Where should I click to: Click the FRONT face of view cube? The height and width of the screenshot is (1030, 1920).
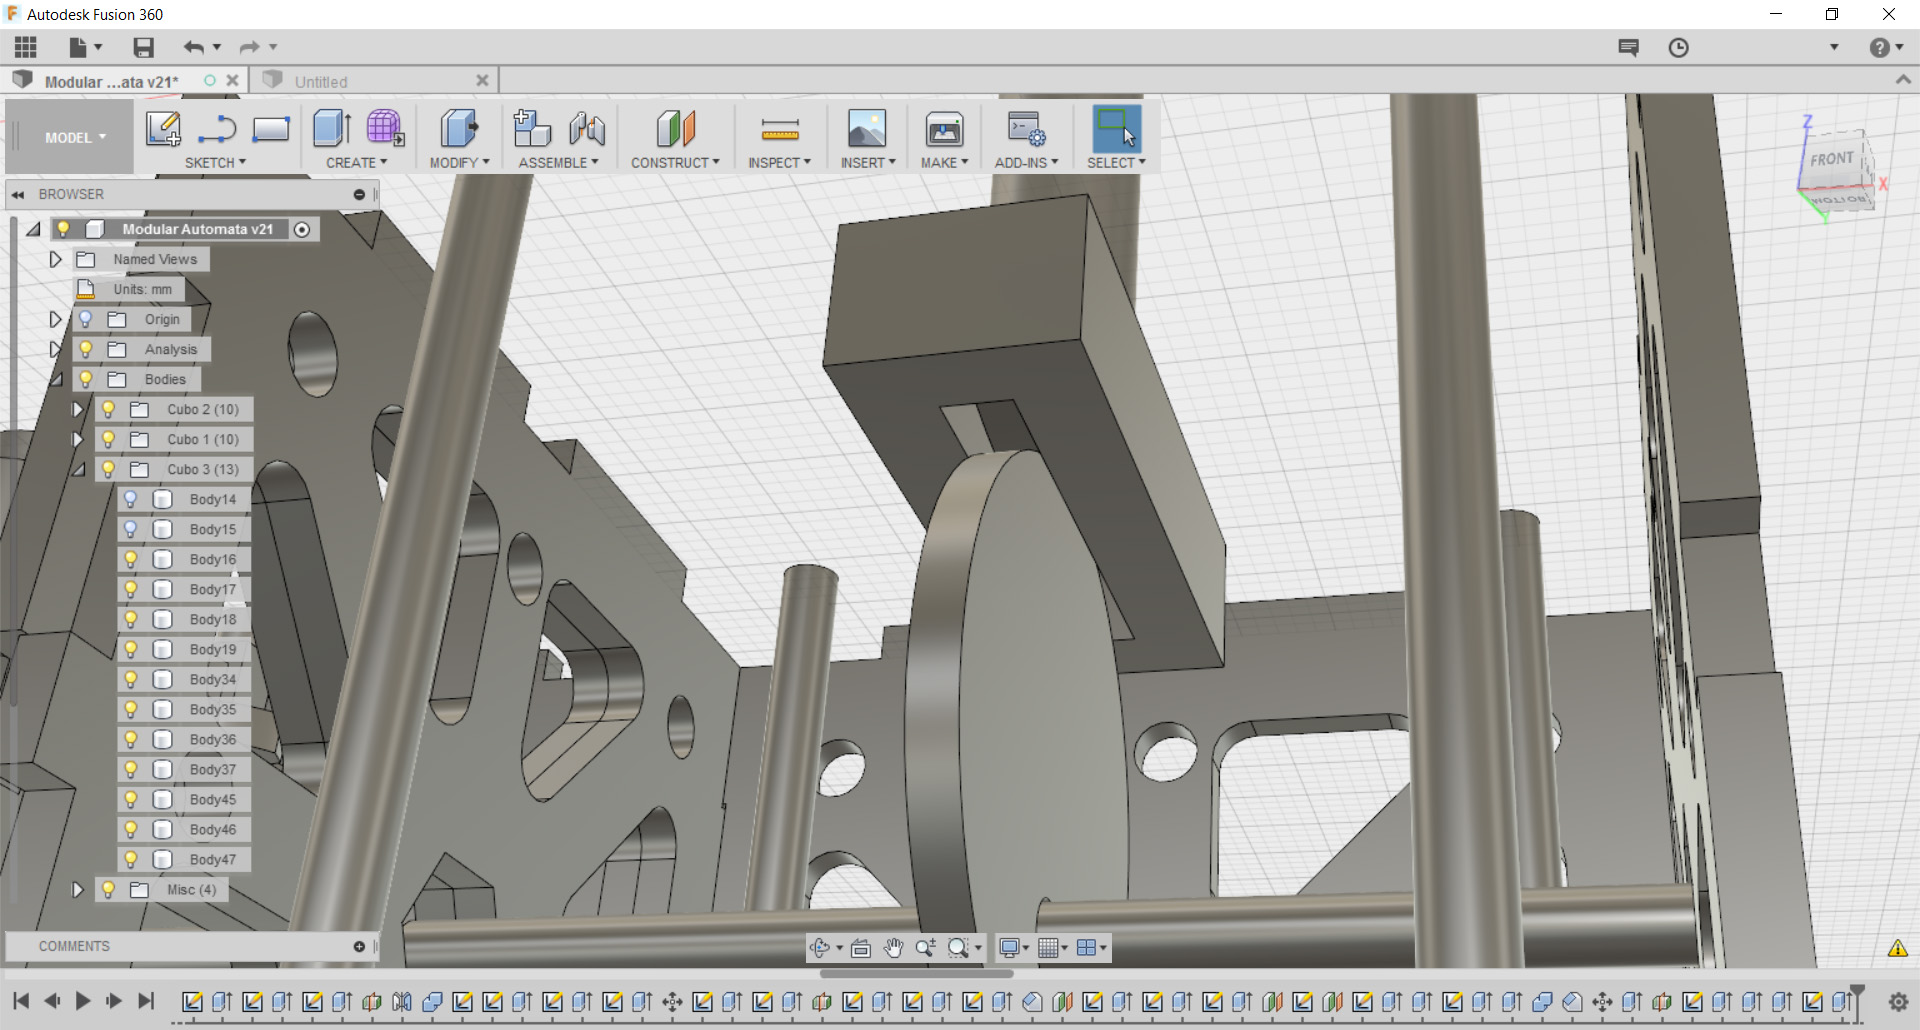[x=1832, y=159]
